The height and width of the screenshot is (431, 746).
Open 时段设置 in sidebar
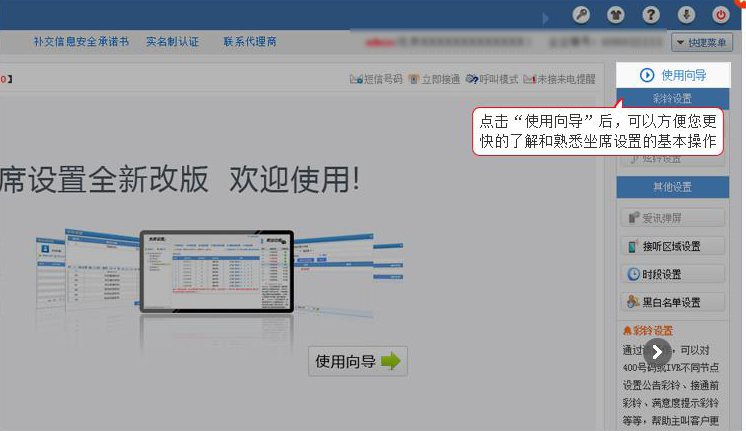(x=671, y=274)
